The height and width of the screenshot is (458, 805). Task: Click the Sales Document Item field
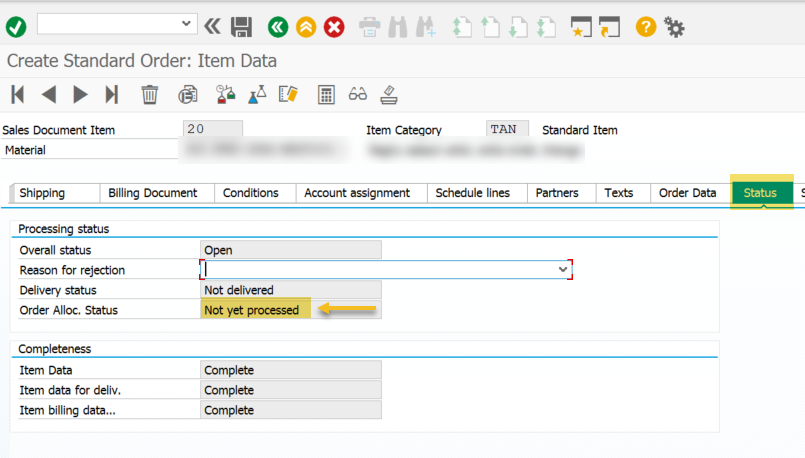pos(213,130)
